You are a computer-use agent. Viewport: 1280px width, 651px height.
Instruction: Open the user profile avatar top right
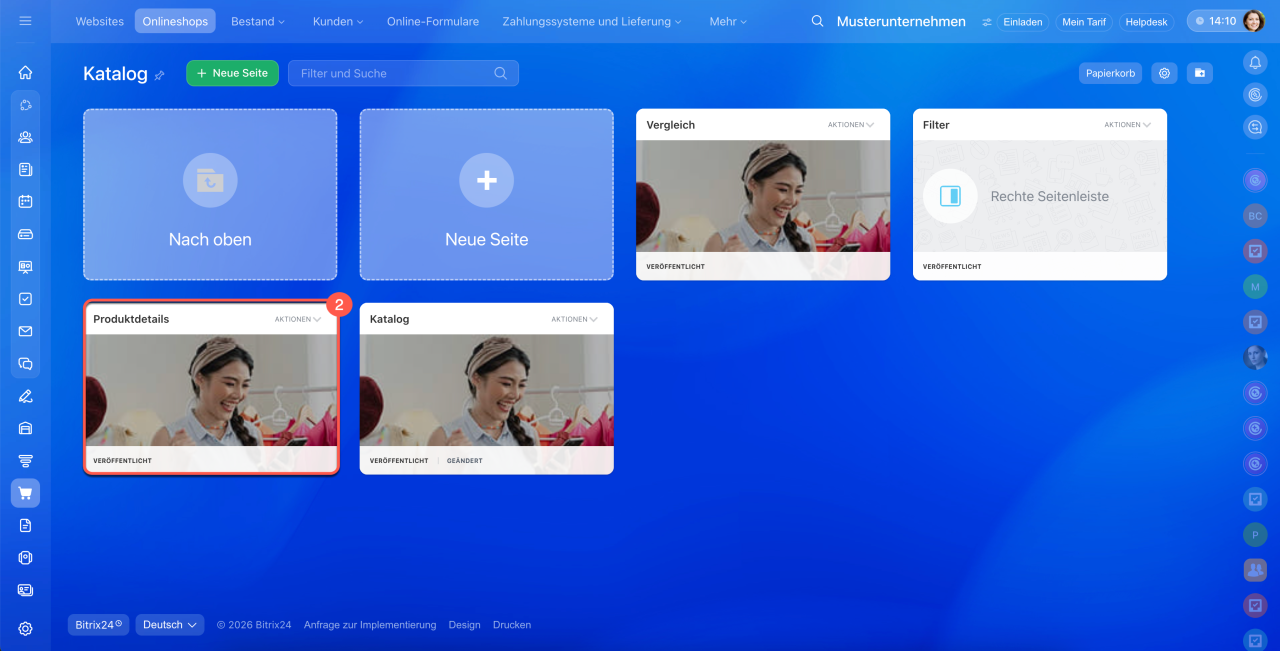(1255, 21)
